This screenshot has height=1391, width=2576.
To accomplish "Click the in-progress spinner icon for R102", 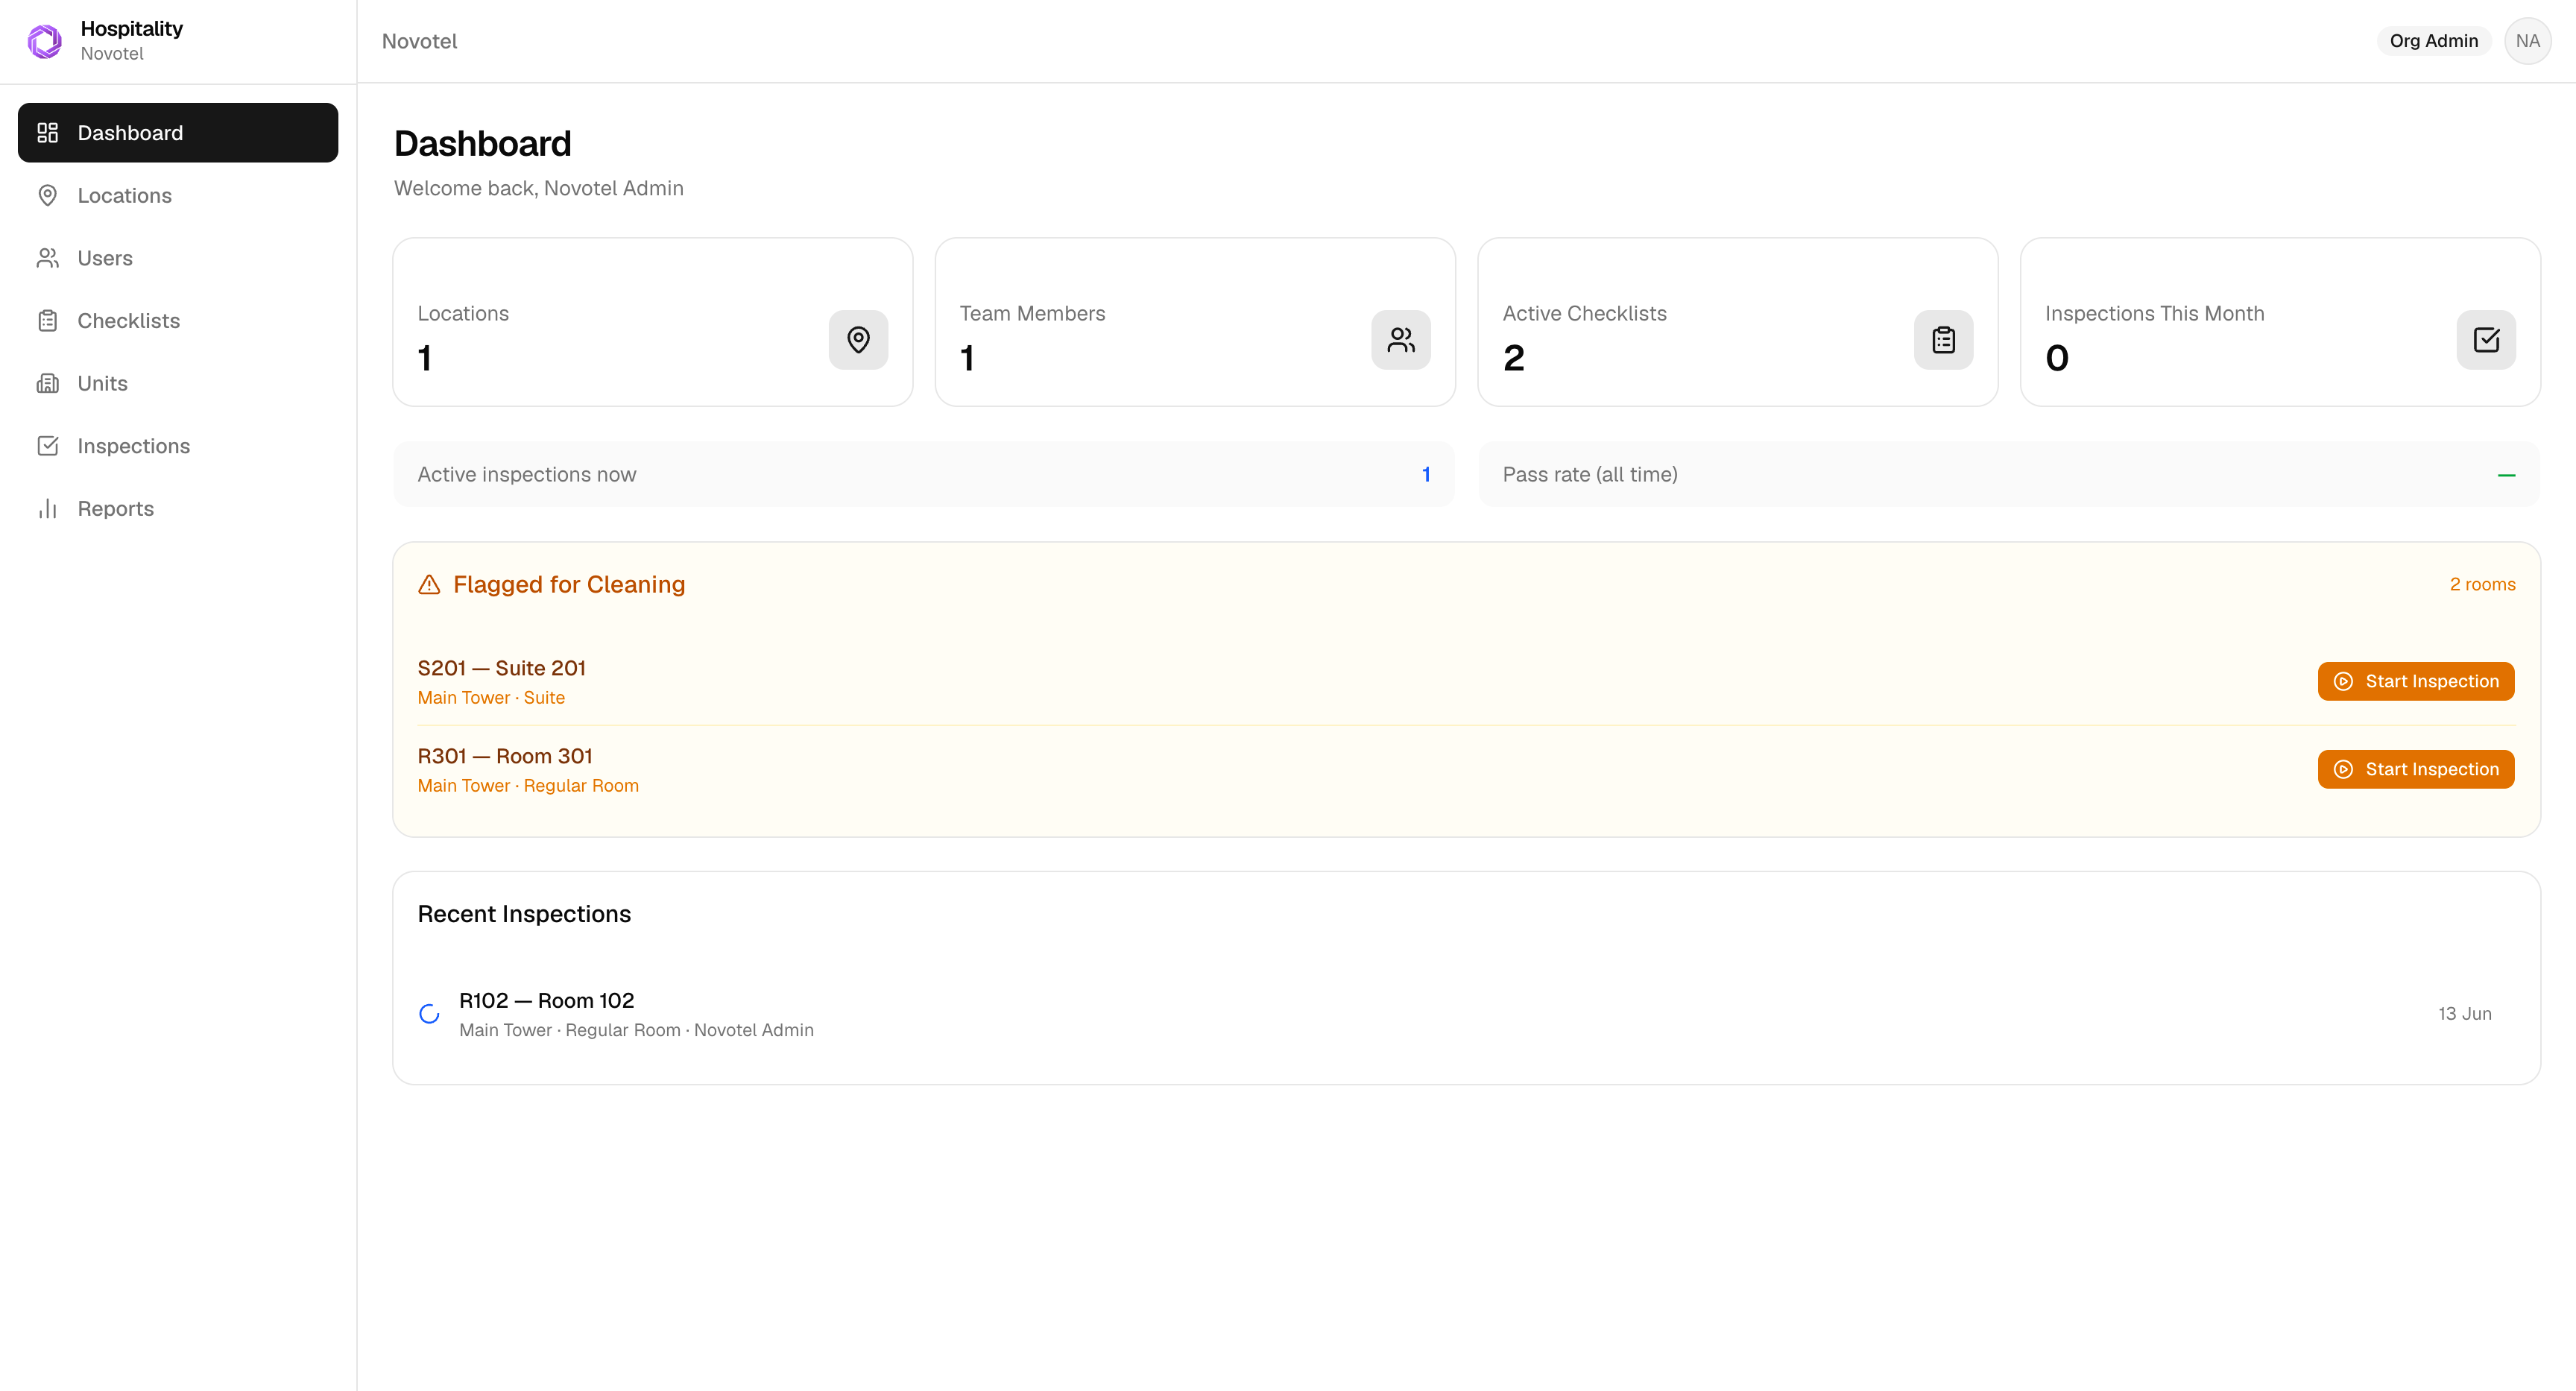I will pos(429,1014).
